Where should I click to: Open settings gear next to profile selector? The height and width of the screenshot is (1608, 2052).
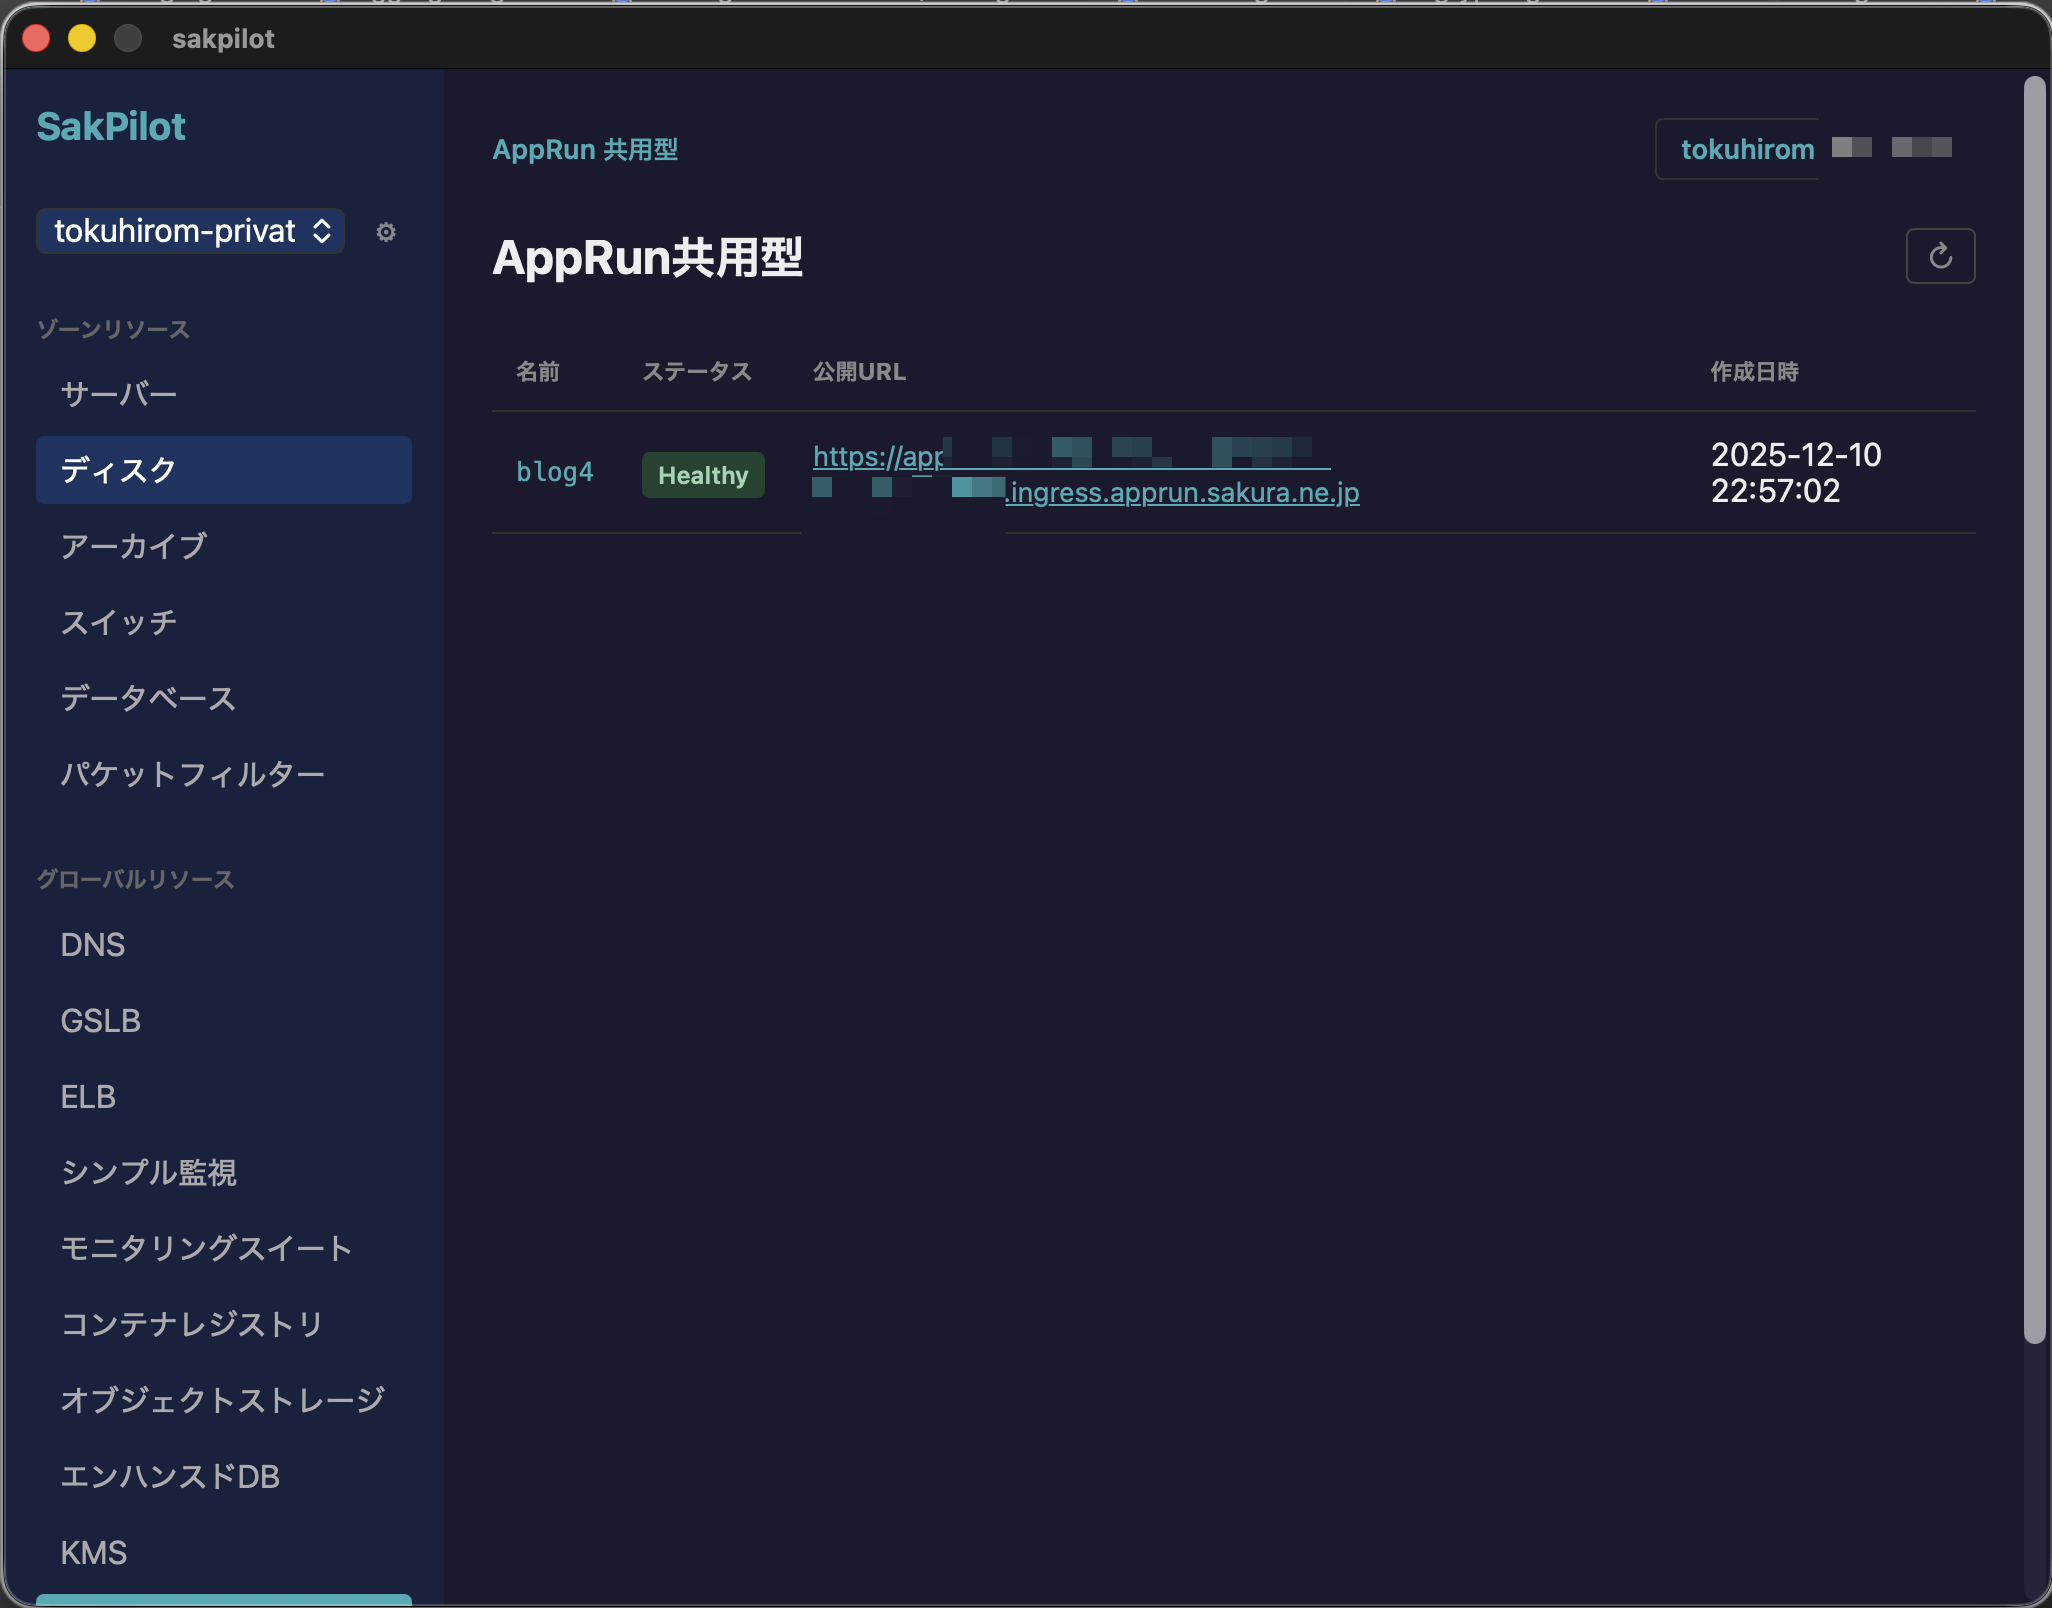point(386,232)
